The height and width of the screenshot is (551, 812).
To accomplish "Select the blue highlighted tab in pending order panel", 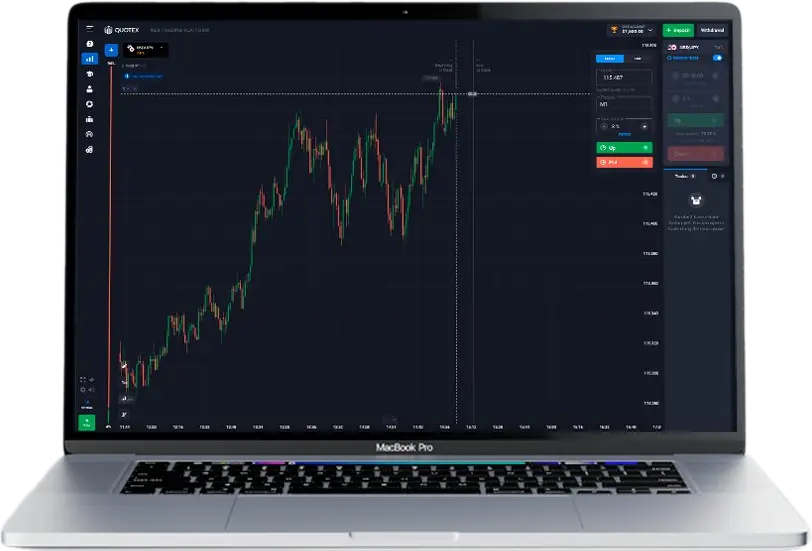I will [x=610, y=59].
